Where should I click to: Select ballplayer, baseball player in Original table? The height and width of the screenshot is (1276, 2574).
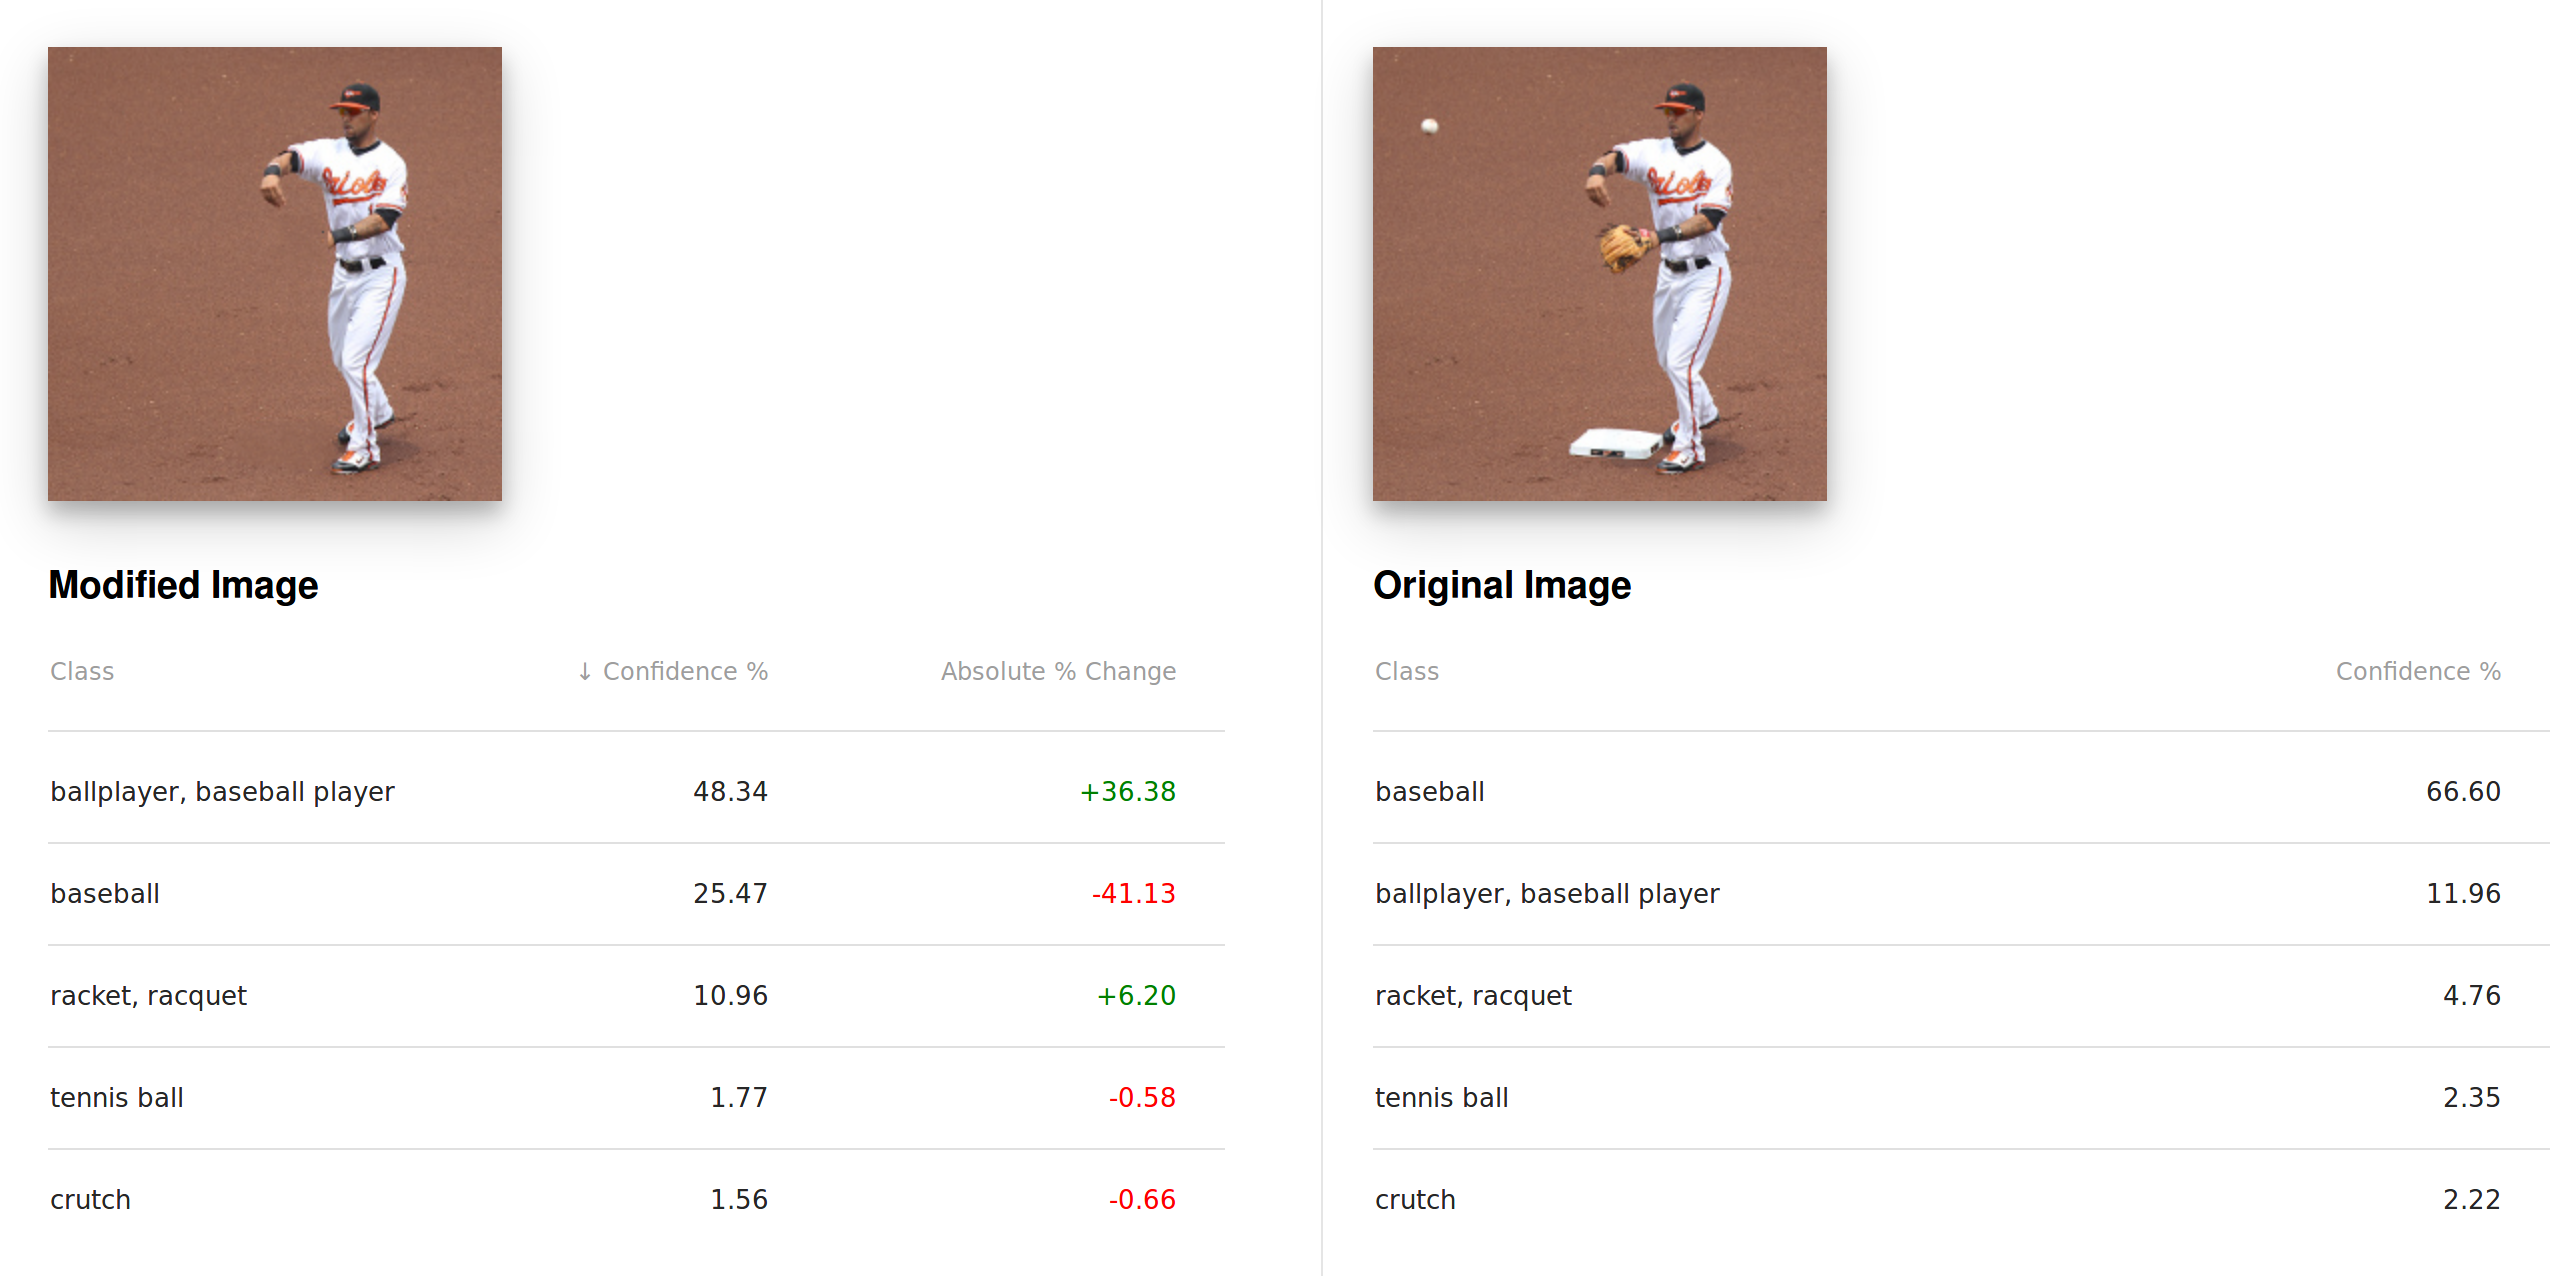click(x=1547, y=894)
